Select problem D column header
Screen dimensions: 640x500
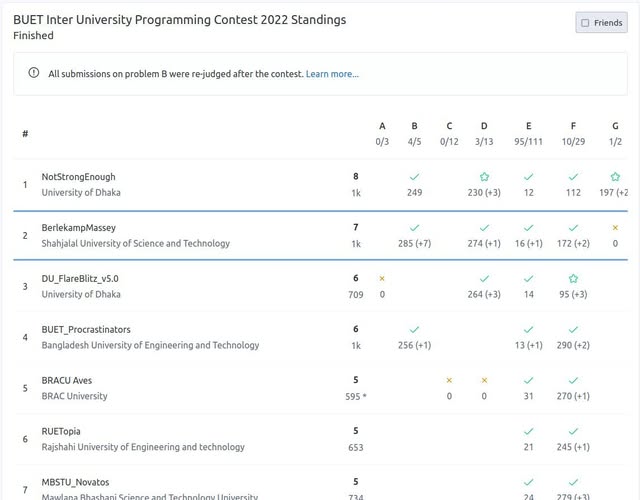pos(484,126)
